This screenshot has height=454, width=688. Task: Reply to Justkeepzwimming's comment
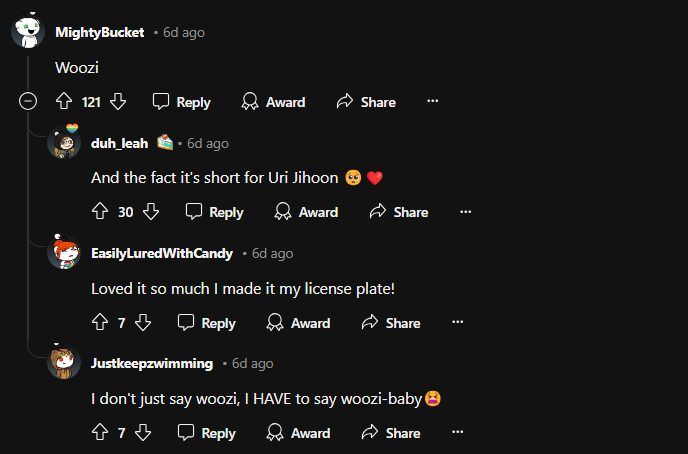[206, 433]
